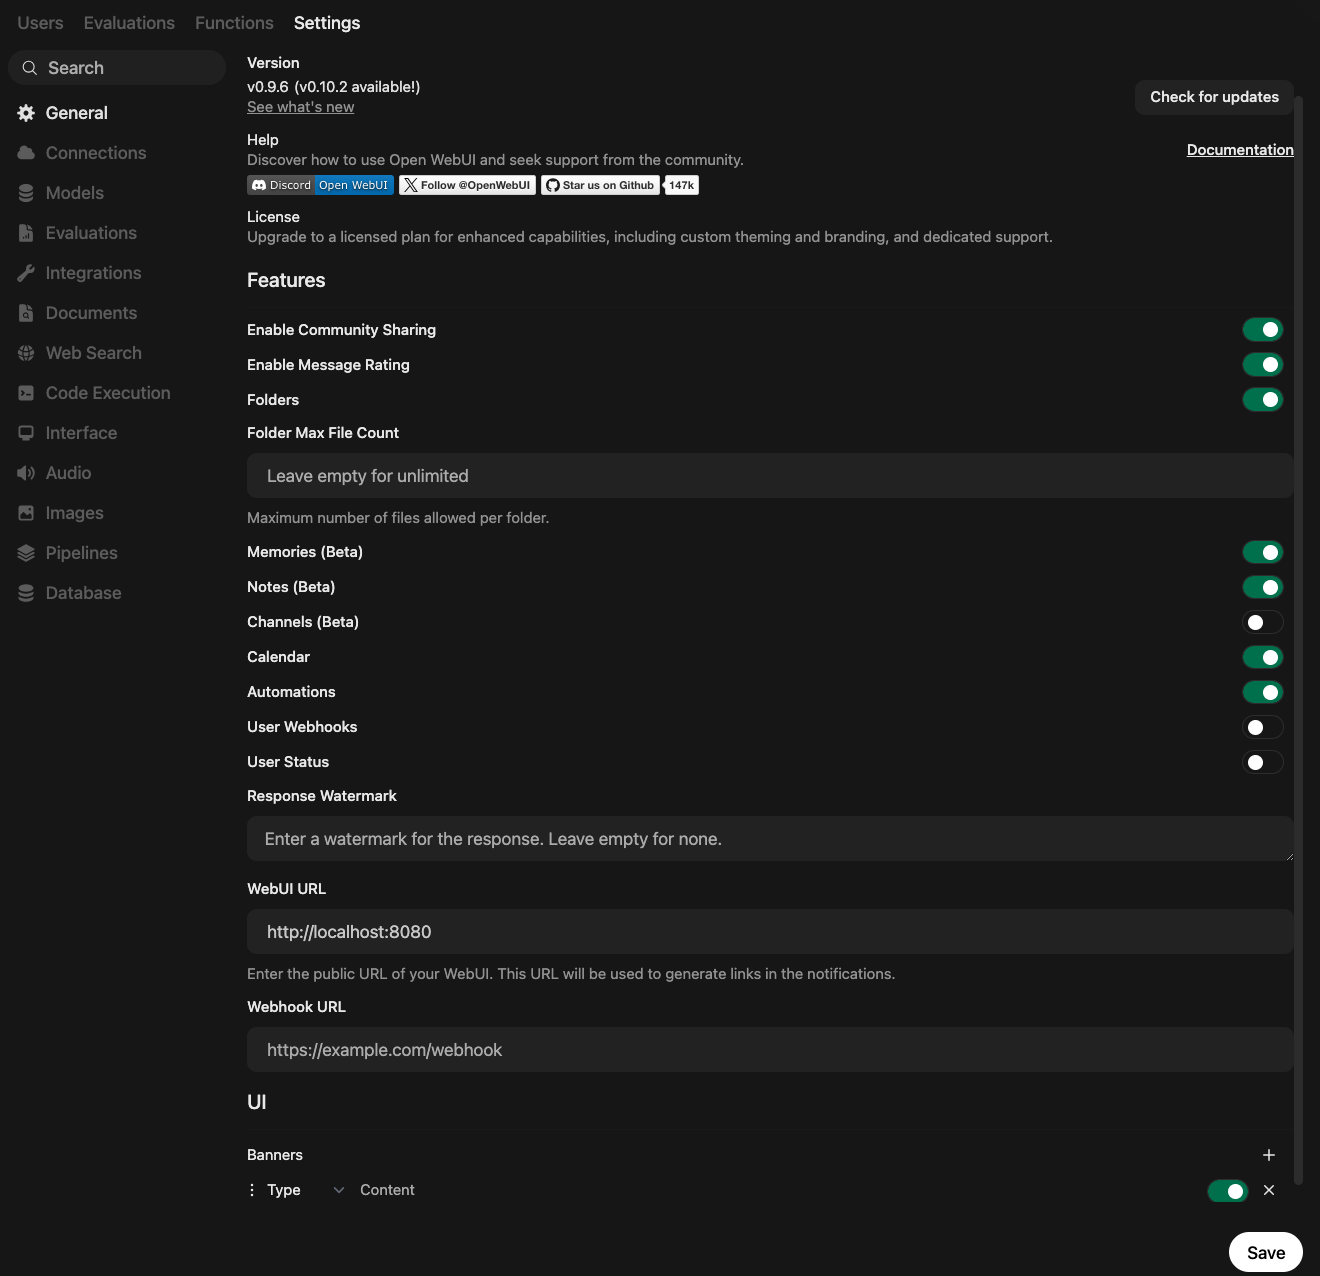Click the Integrations wrench icon

tap(26, 273)
